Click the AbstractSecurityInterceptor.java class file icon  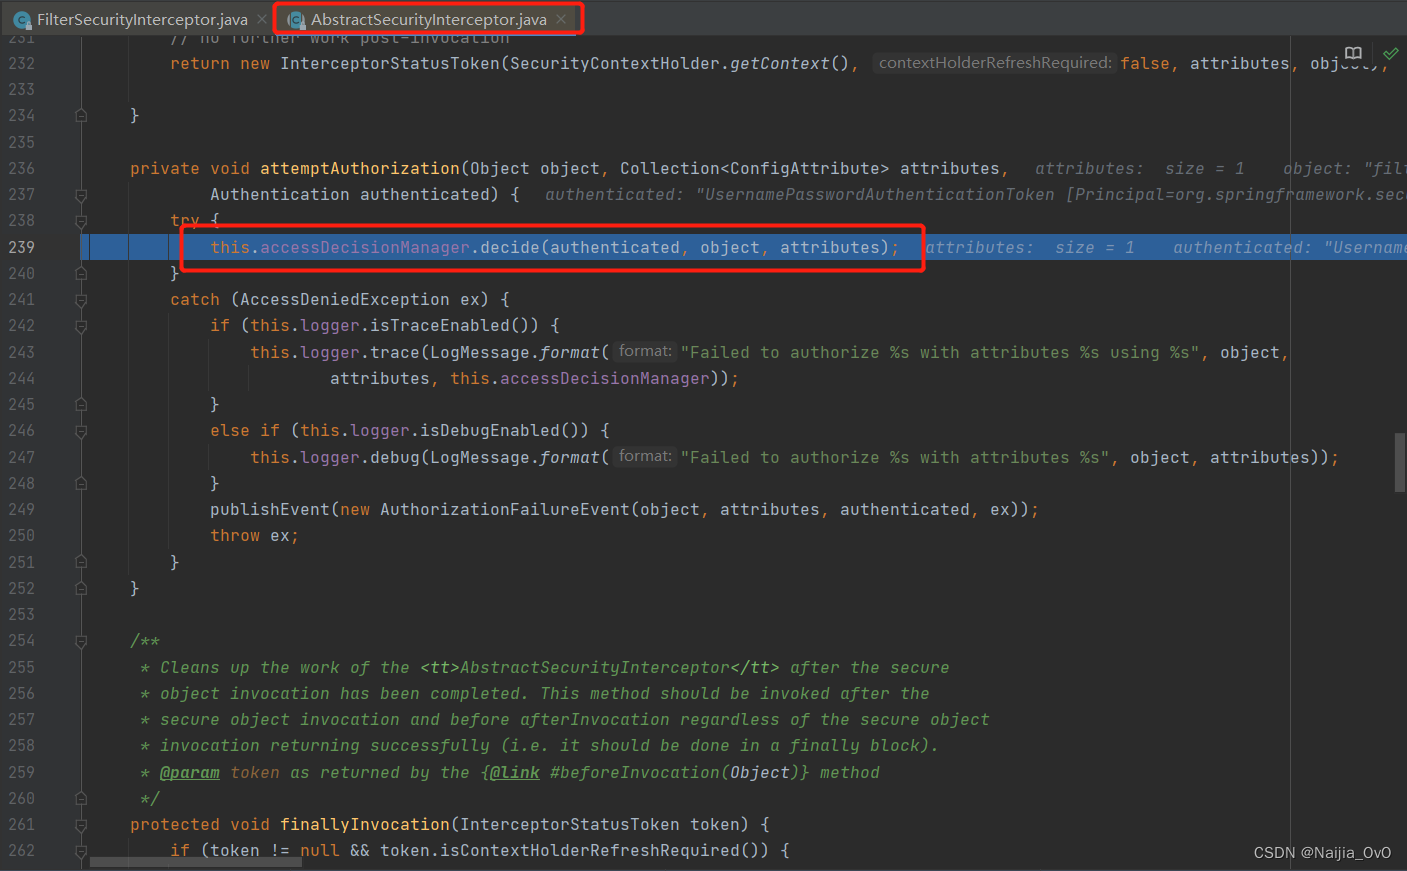point(296,20)
